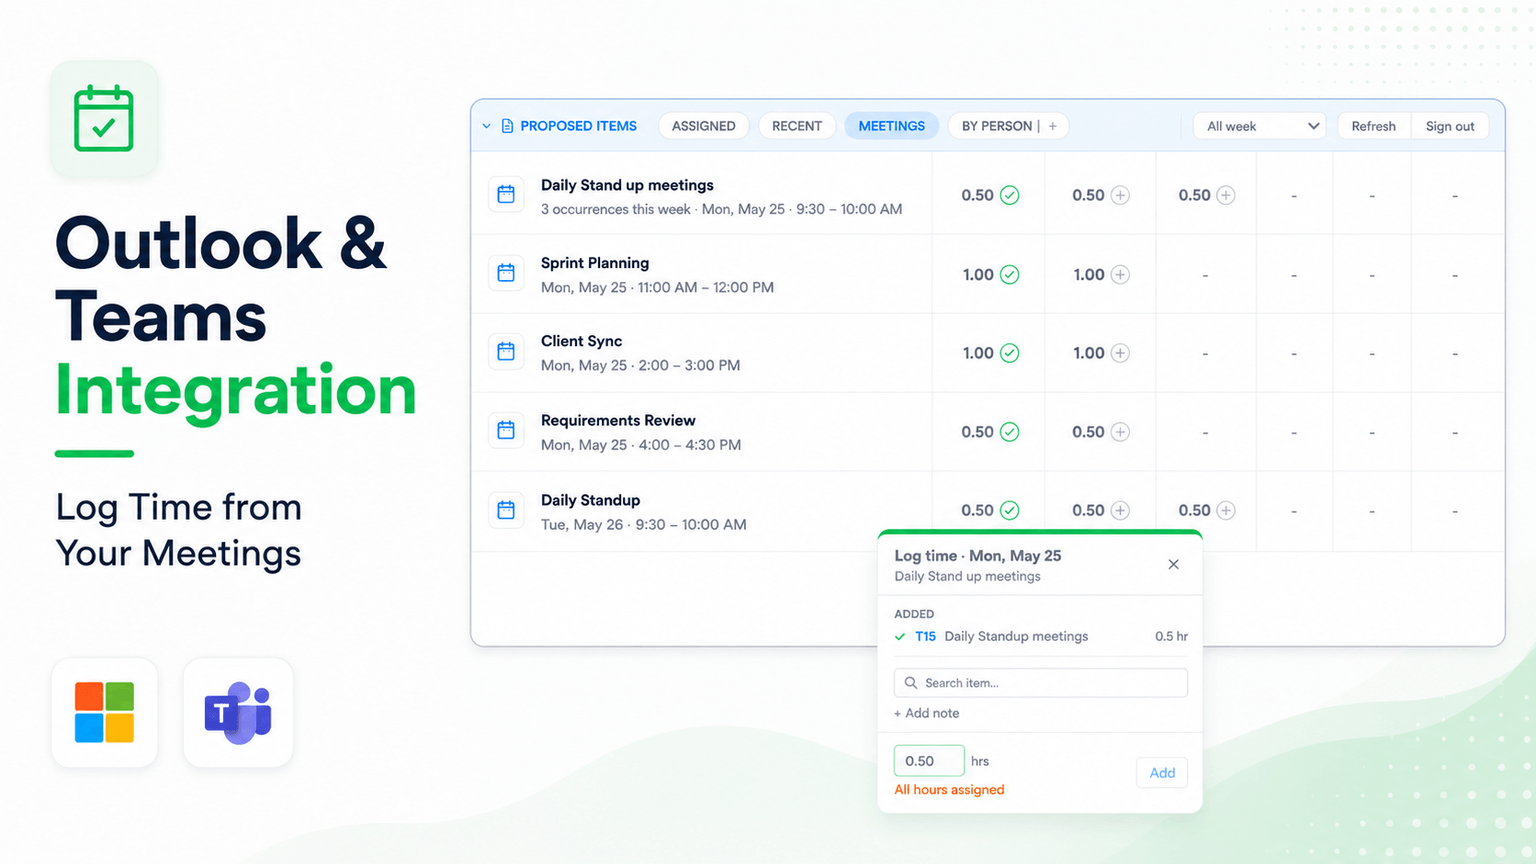The height and width of the screenshot is (864, 1536).
Task: Click green check for Sprint Planning row
Action: [x=1010, y=274]
